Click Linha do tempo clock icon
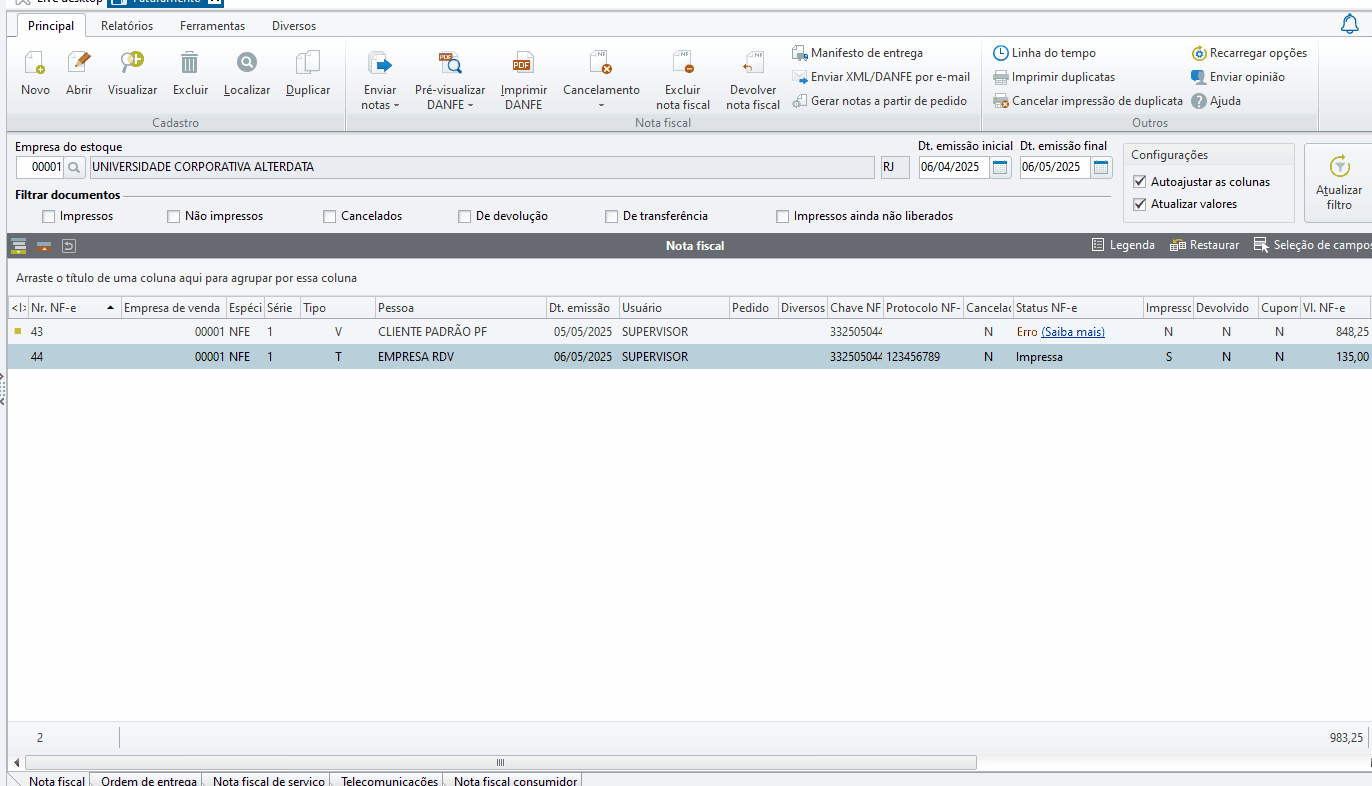 1001,53
